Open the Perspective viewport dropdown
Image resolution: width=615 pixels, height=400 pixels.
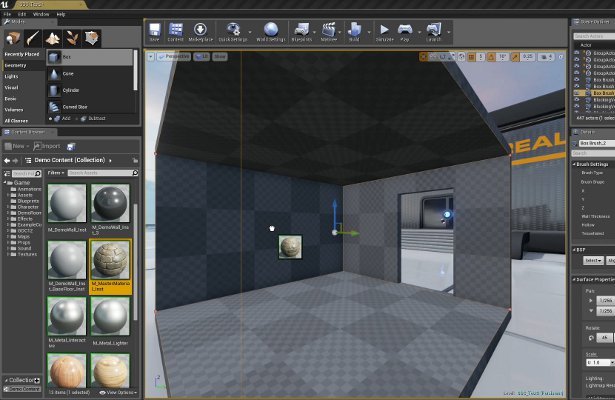[x=176, y=57]
